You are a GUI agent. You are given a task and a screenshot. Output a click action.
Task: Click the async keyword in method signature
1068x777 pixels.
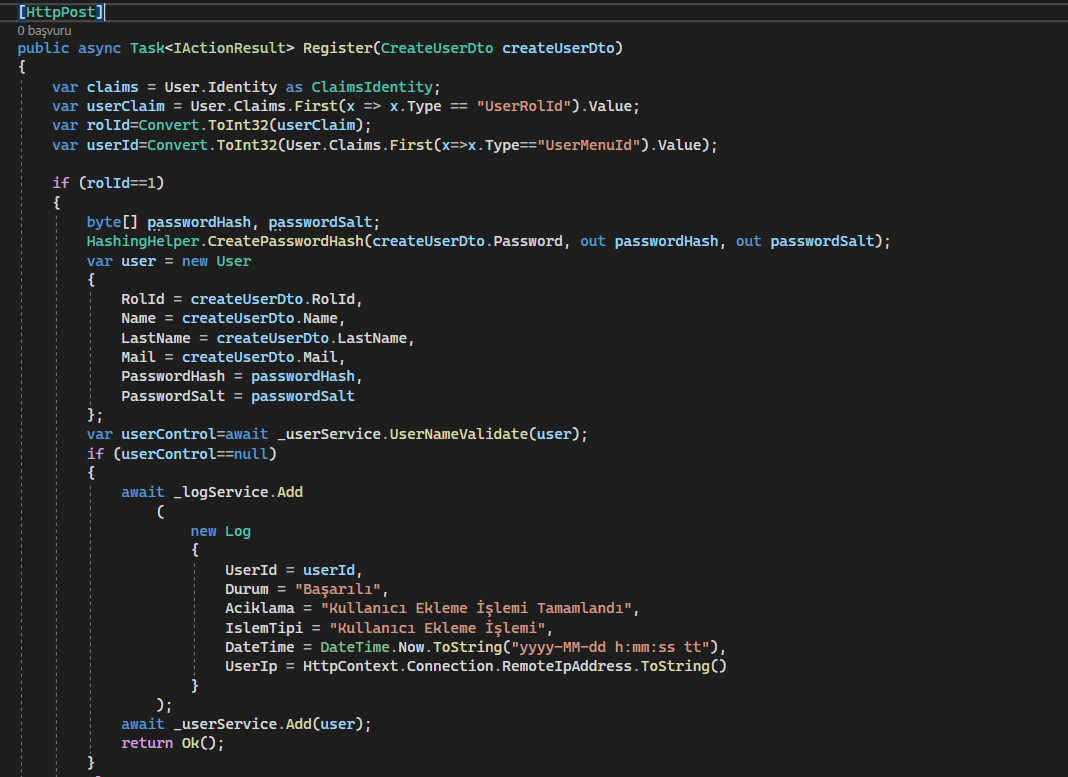pos(99,48)
